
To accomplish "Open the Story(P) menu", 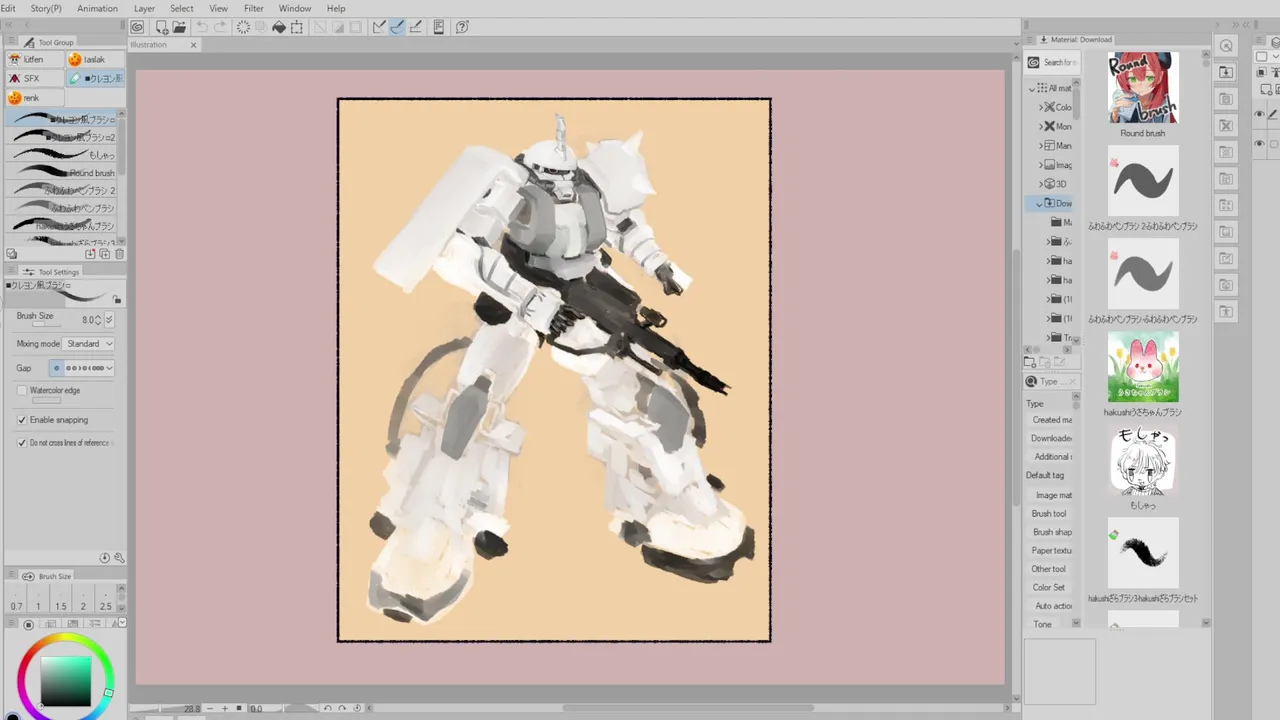I will [x=46, y=8].
